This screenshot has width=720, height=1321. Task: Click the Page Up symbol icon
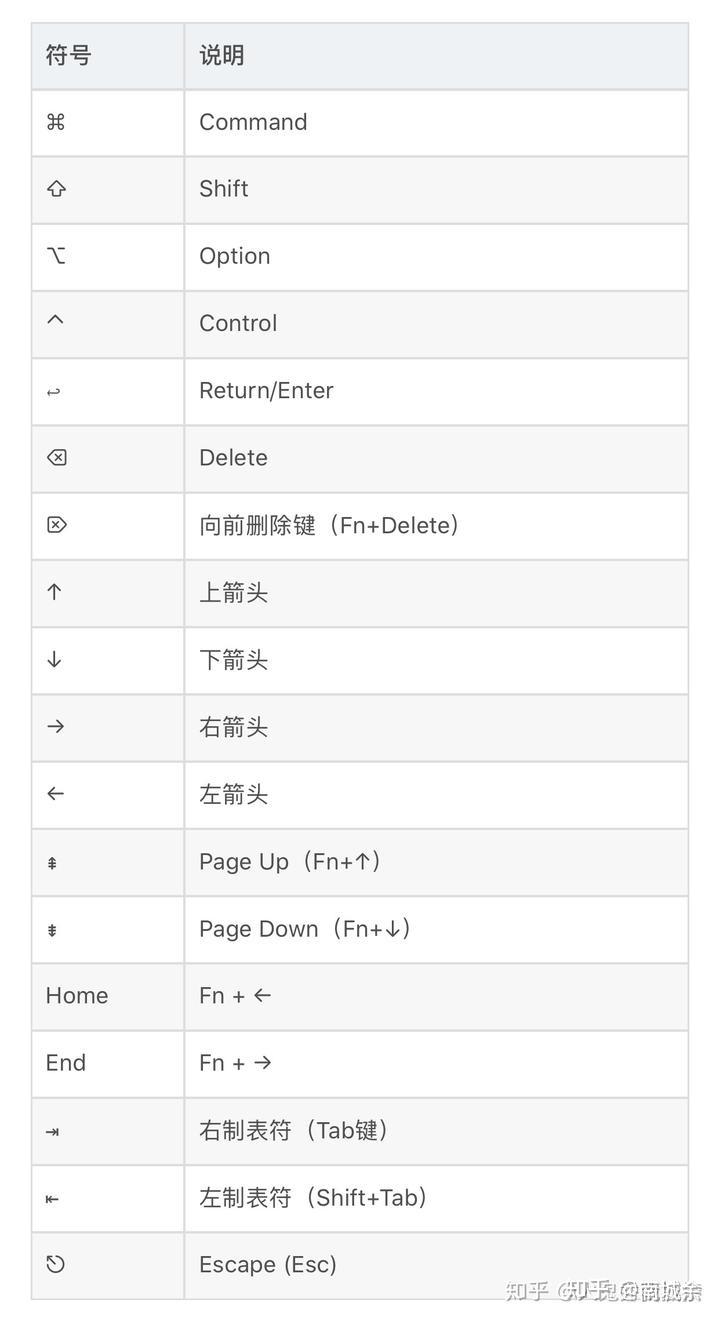(52, 863)
